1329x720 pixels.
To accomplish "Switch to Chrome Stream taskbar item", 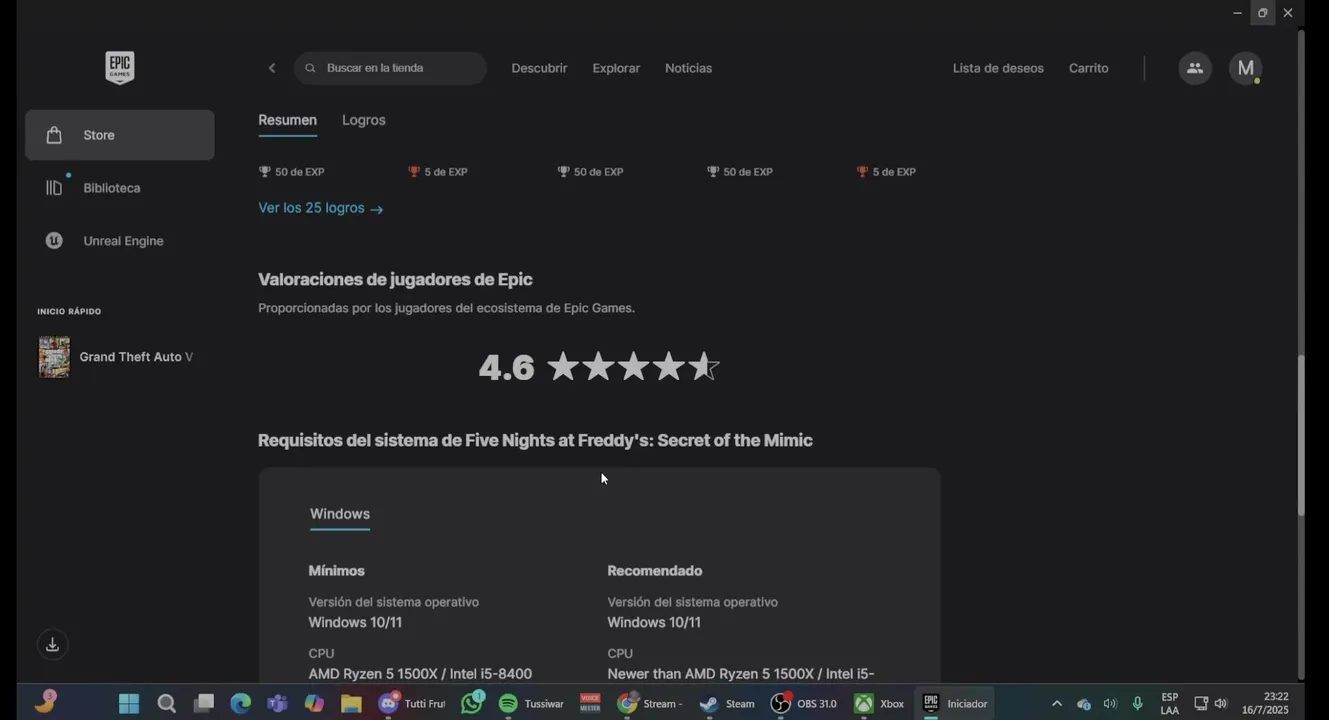I will [651, 704].
